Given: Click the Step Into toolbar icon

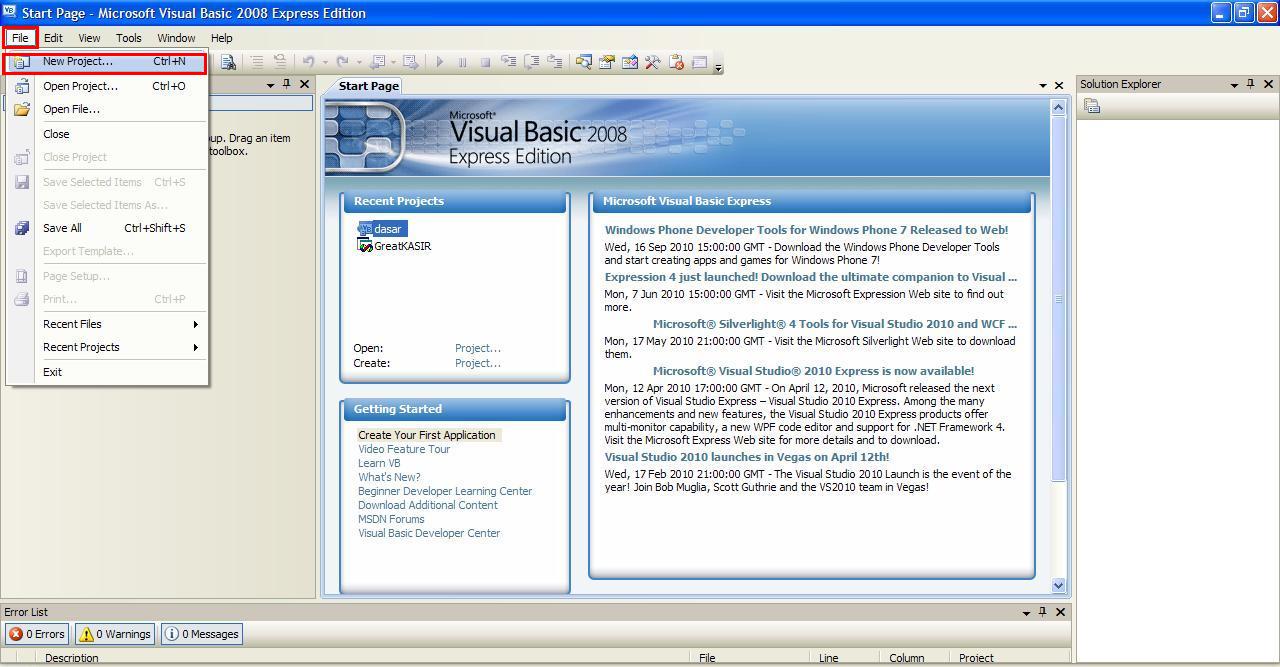Looking at the screenshot, I should [508, 62].
